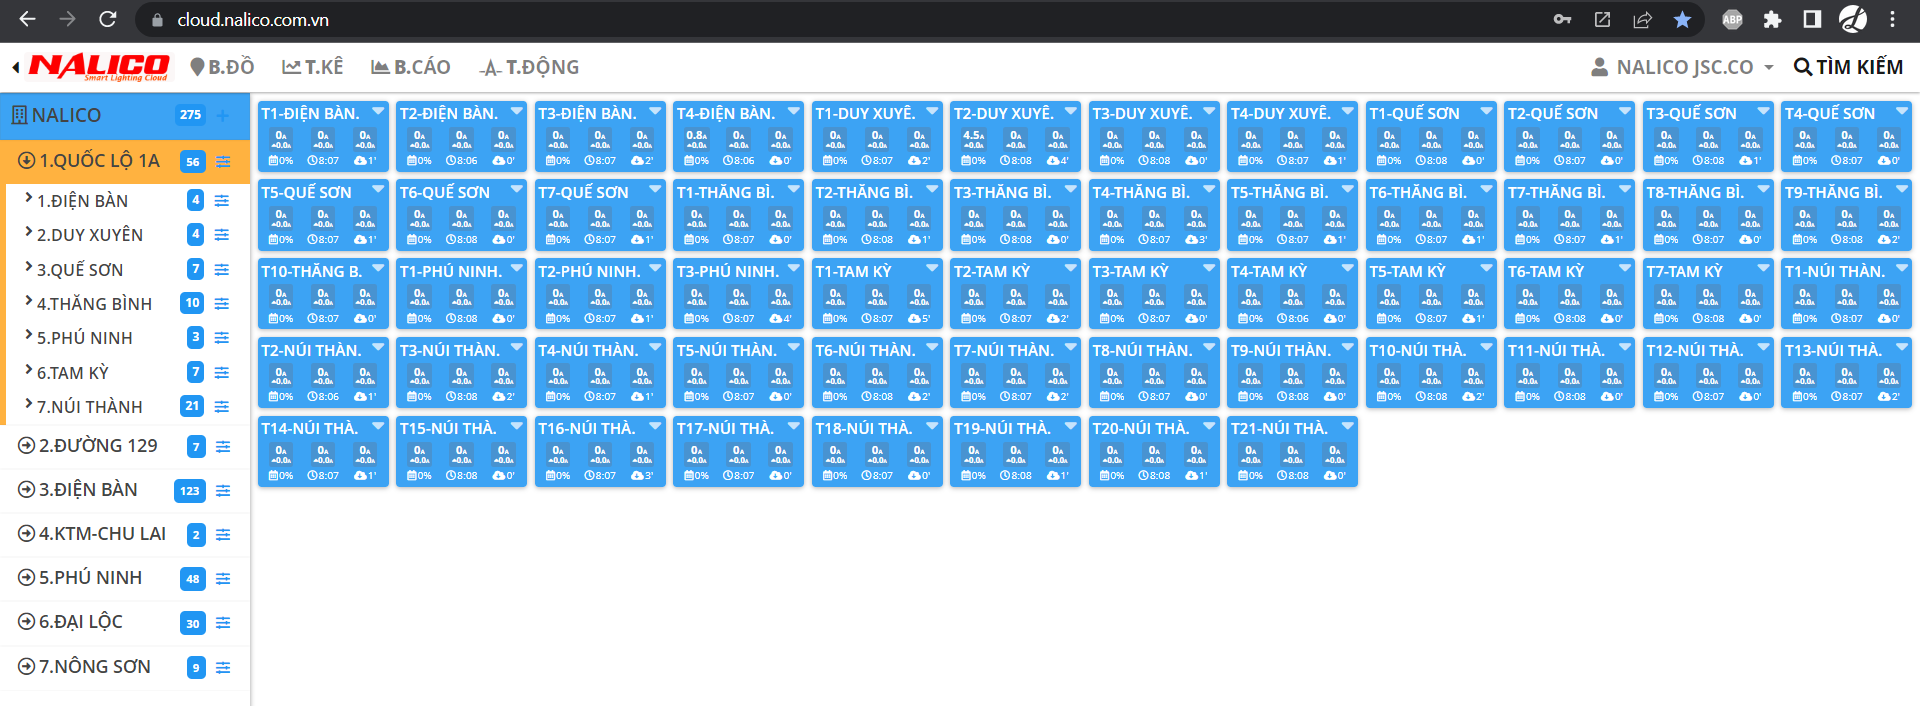Click the plus icon next to NALICO 275
Image resolution: width=1920 pixels, height=706 pixels.
(223, 115)
